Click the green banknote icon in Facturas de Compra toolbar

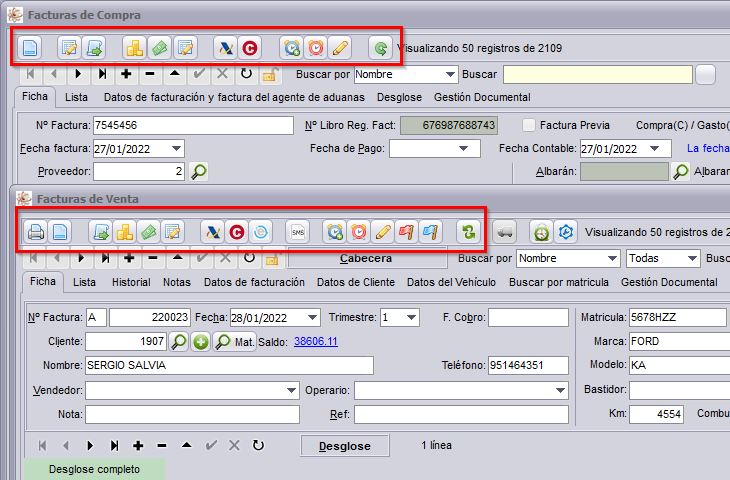(160, 48)
